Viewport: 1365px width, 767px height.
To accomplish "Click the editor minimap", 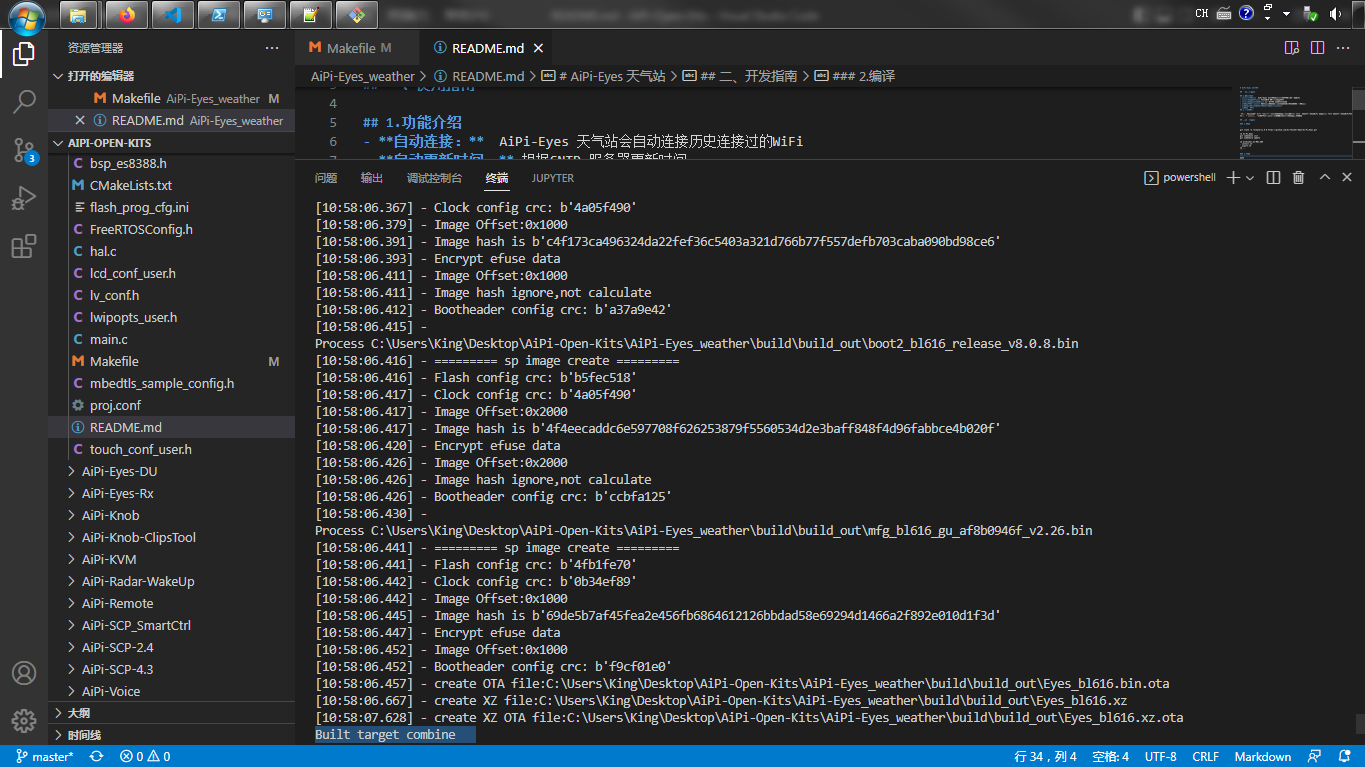I will click(1294, 125).
